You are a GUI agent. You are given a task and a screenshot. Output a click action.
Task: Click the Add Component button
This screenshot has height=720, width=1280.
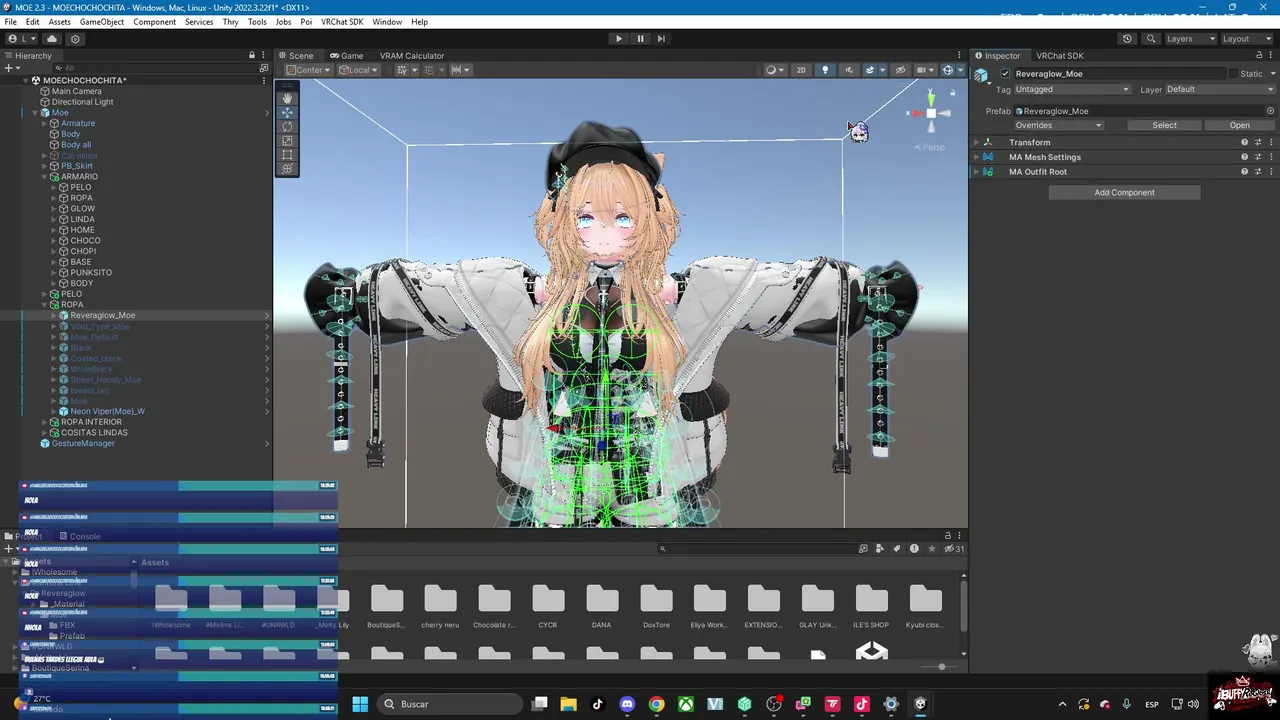pos(1124,193)
